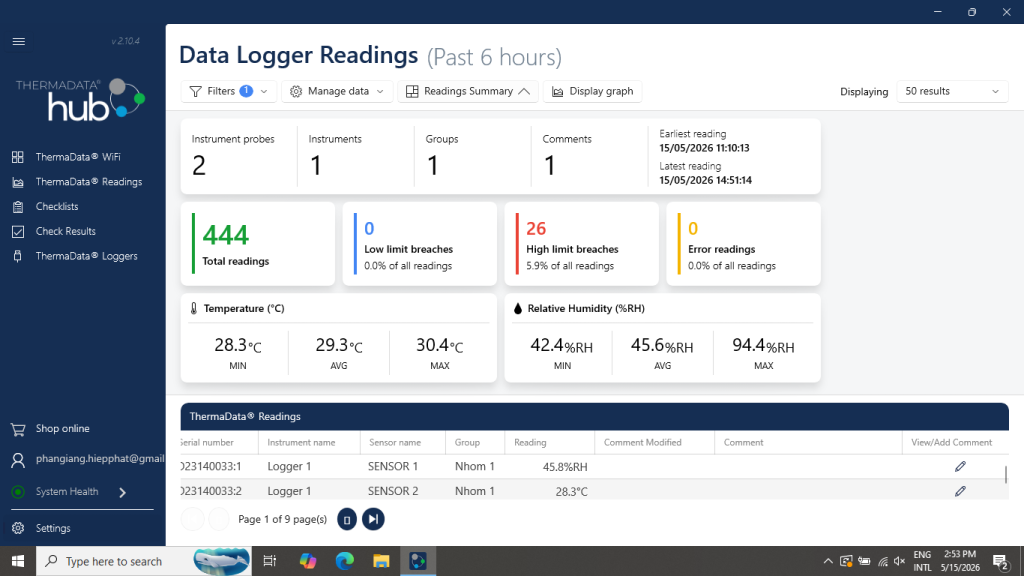Image resolution: width=1024 pixels, height=576 pixels.
Task: Collapse the Readings Summary panel
Action: 468,91
